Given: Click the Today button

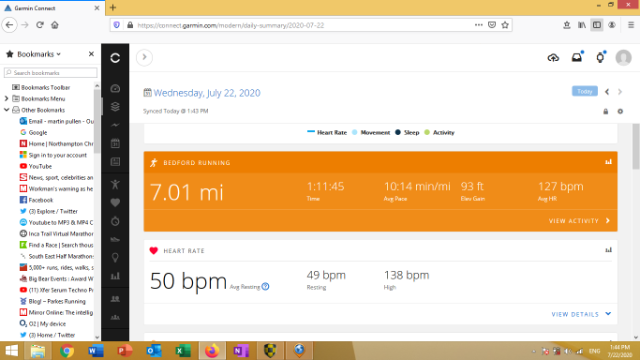Looking at the screenshot, I should [584, 91].
